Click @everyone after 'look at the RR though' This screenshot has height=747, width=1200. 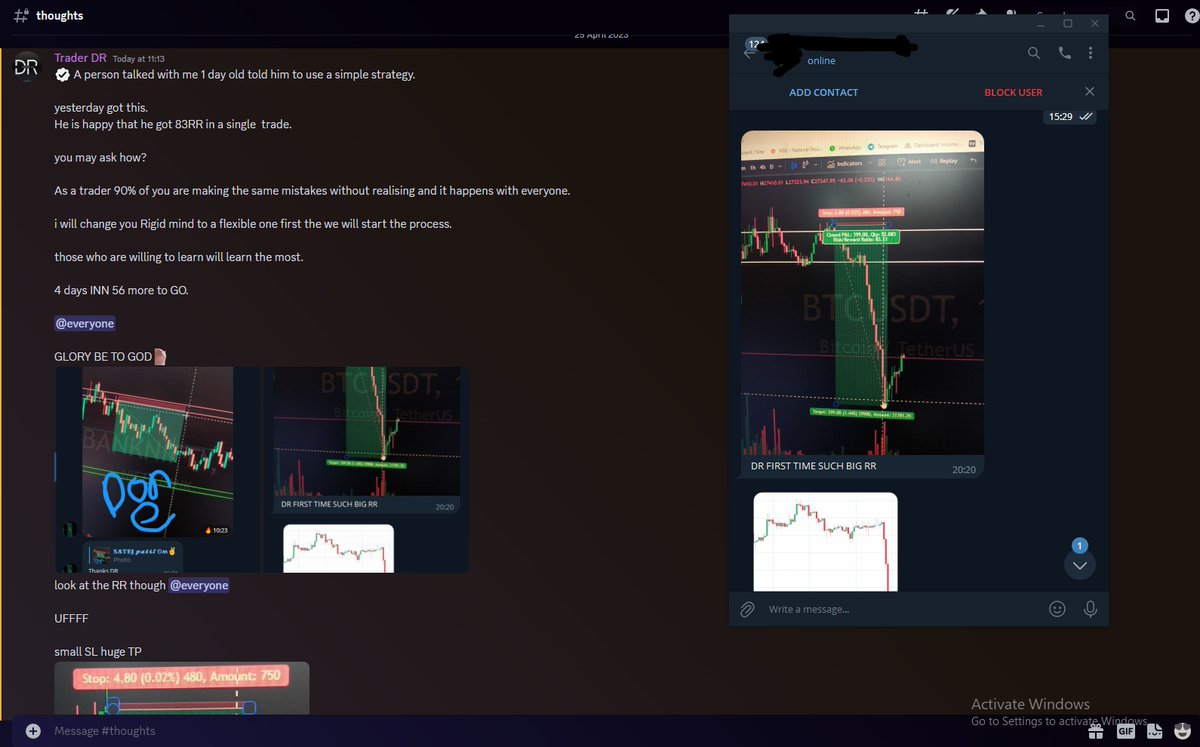(199, 585)
